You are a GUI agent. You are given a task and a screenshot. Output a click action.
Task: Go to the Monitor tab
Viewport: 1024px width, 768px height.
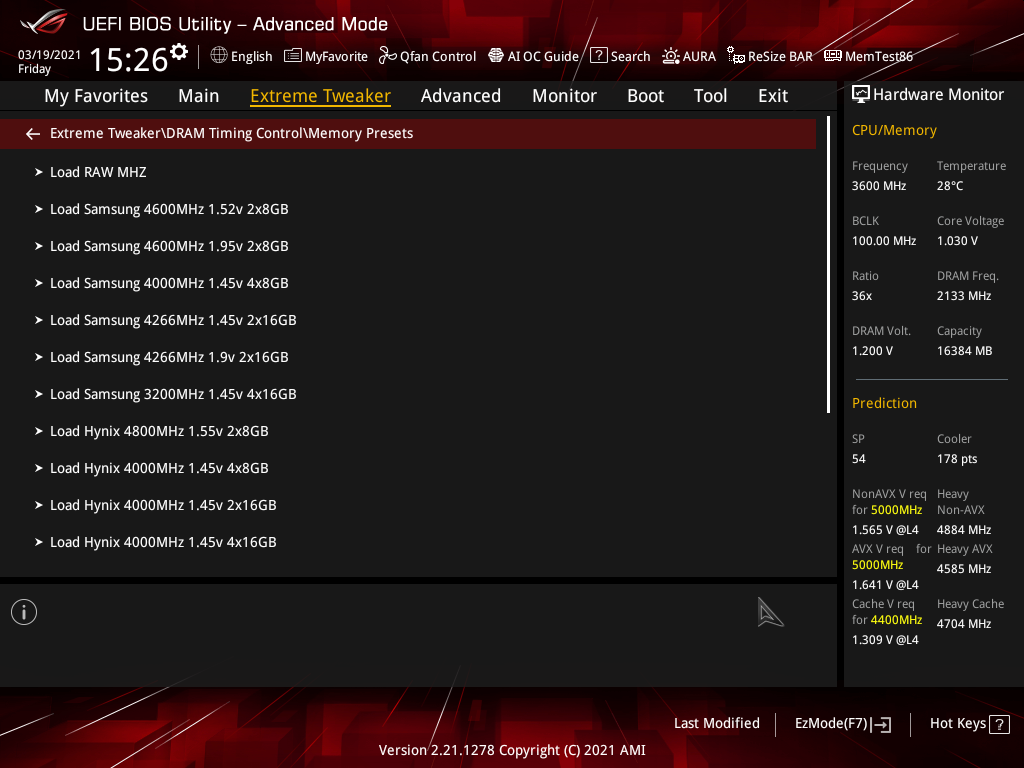[564, 95]
